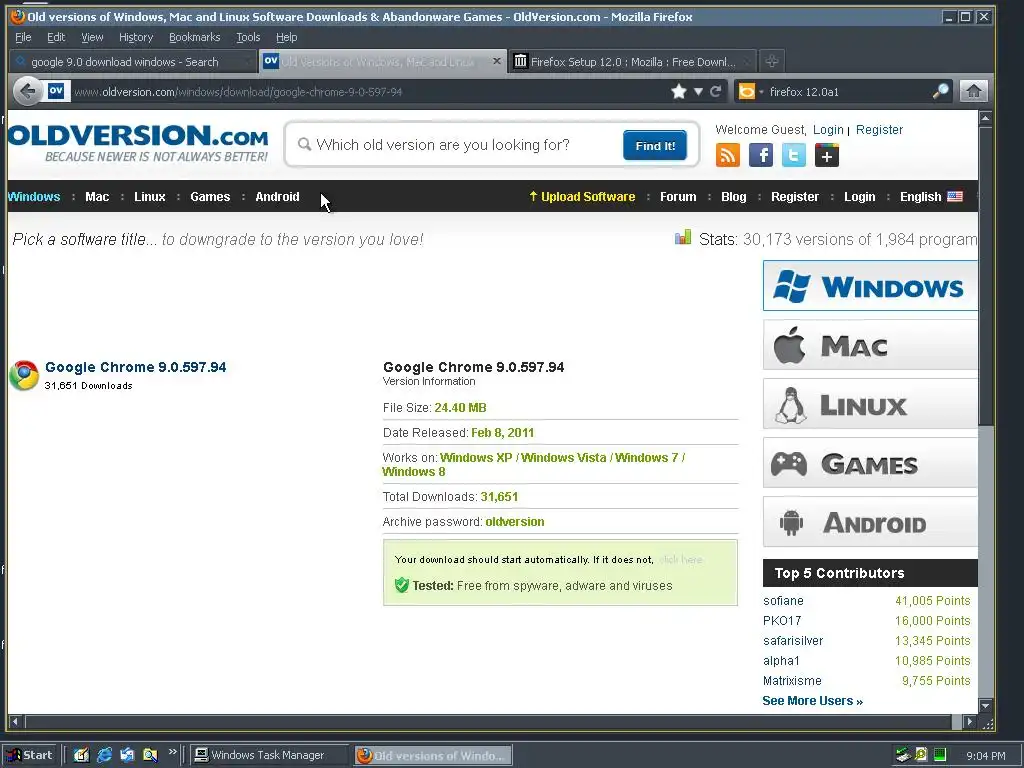Click the stats bar chart icon
The height and width of the screenshot is (768, 1024).
[x=682, y=237]
